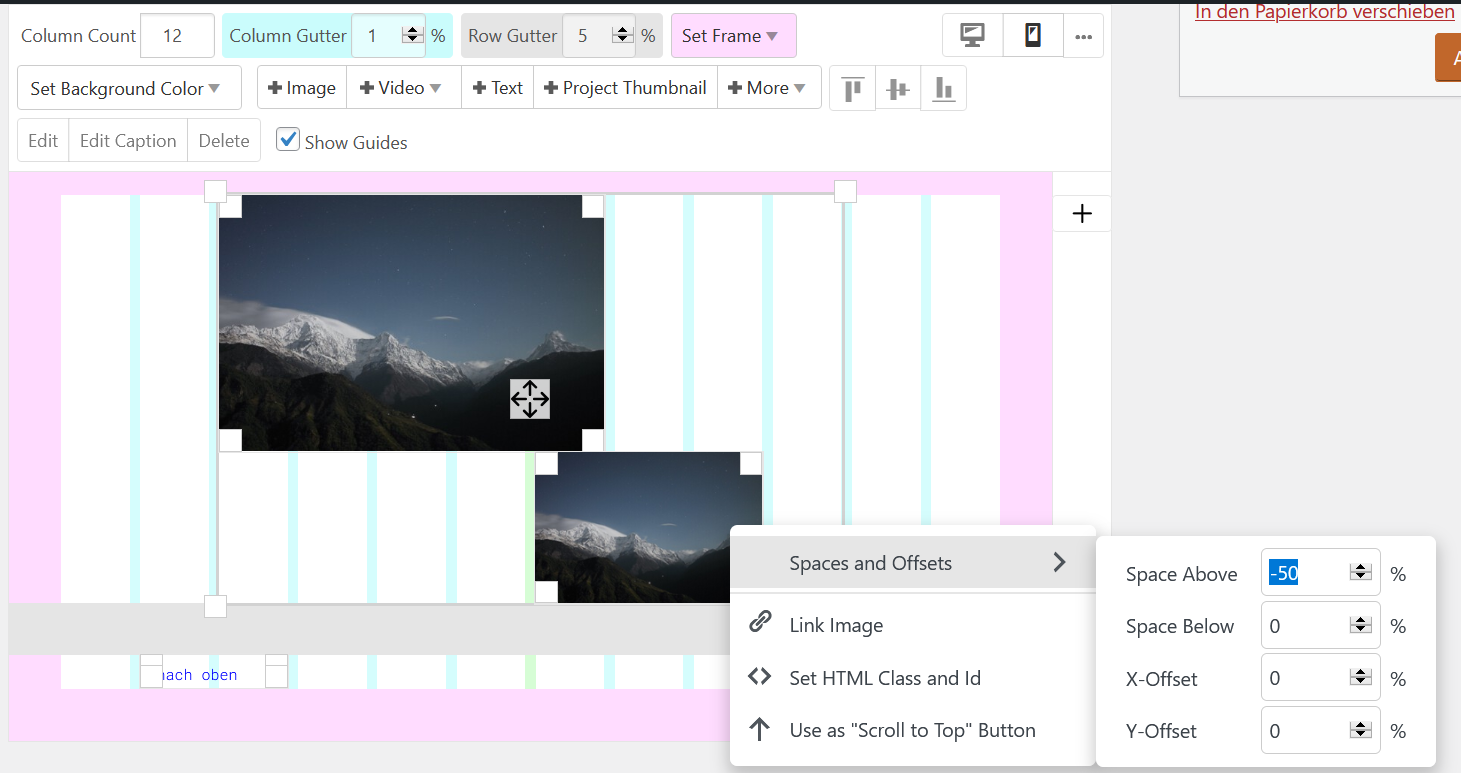Expand the Video dropdown
The width and height of the screenshot is (1461, 773).
(403, 88)
